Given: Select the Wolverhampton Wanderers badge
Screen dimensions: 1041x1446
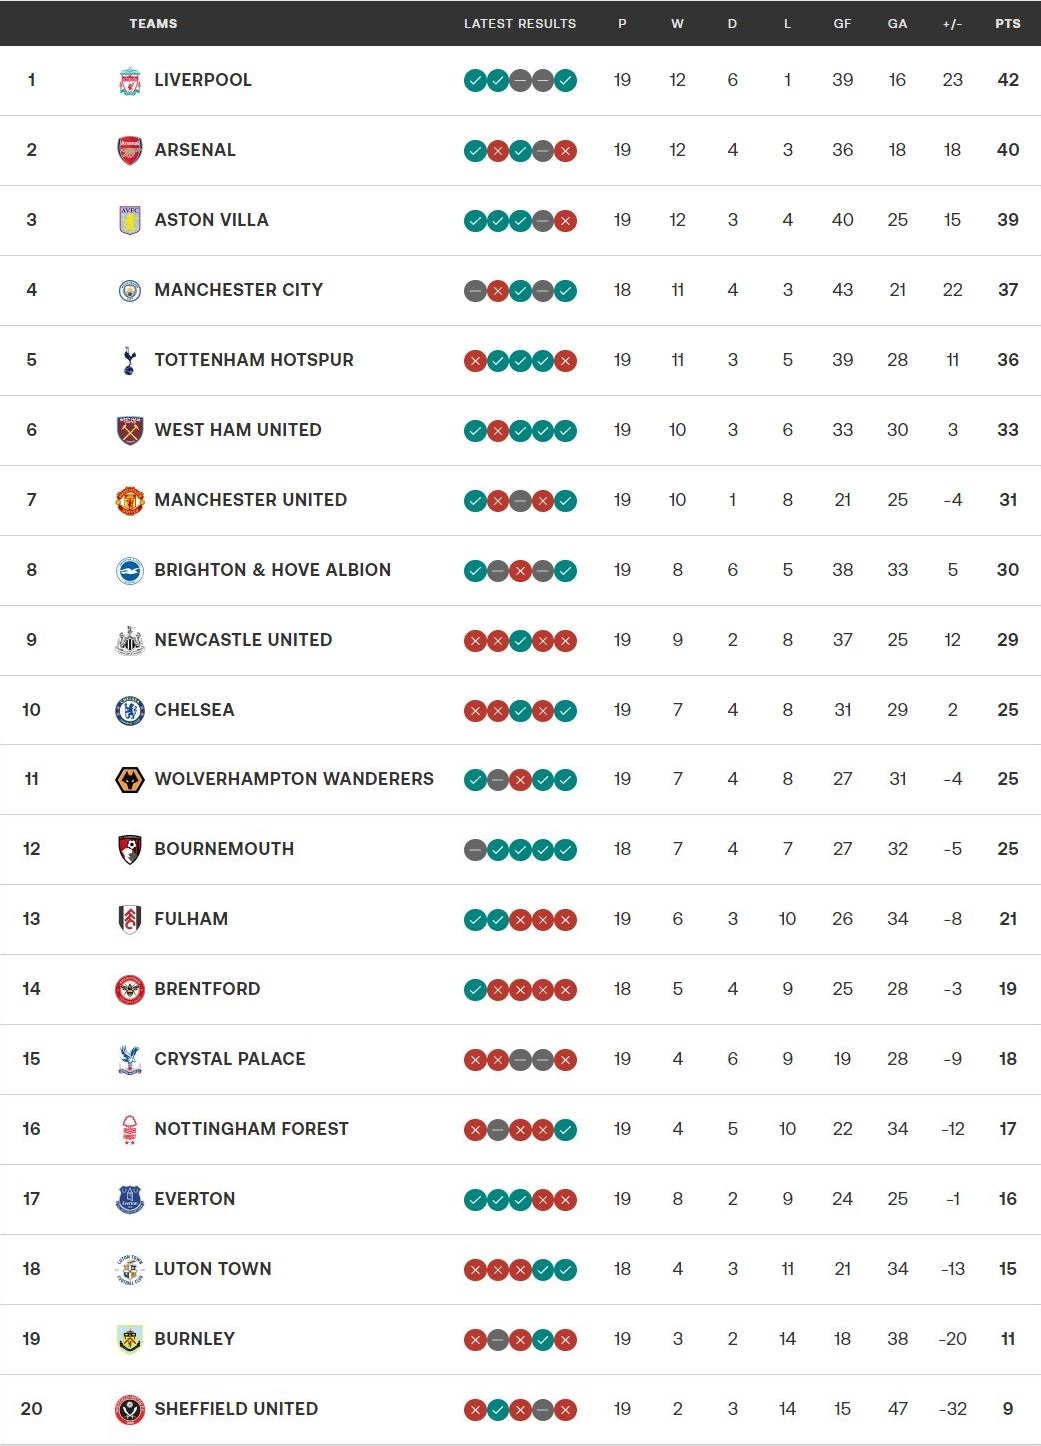Looking at the screenshot, I should [131, 779].
